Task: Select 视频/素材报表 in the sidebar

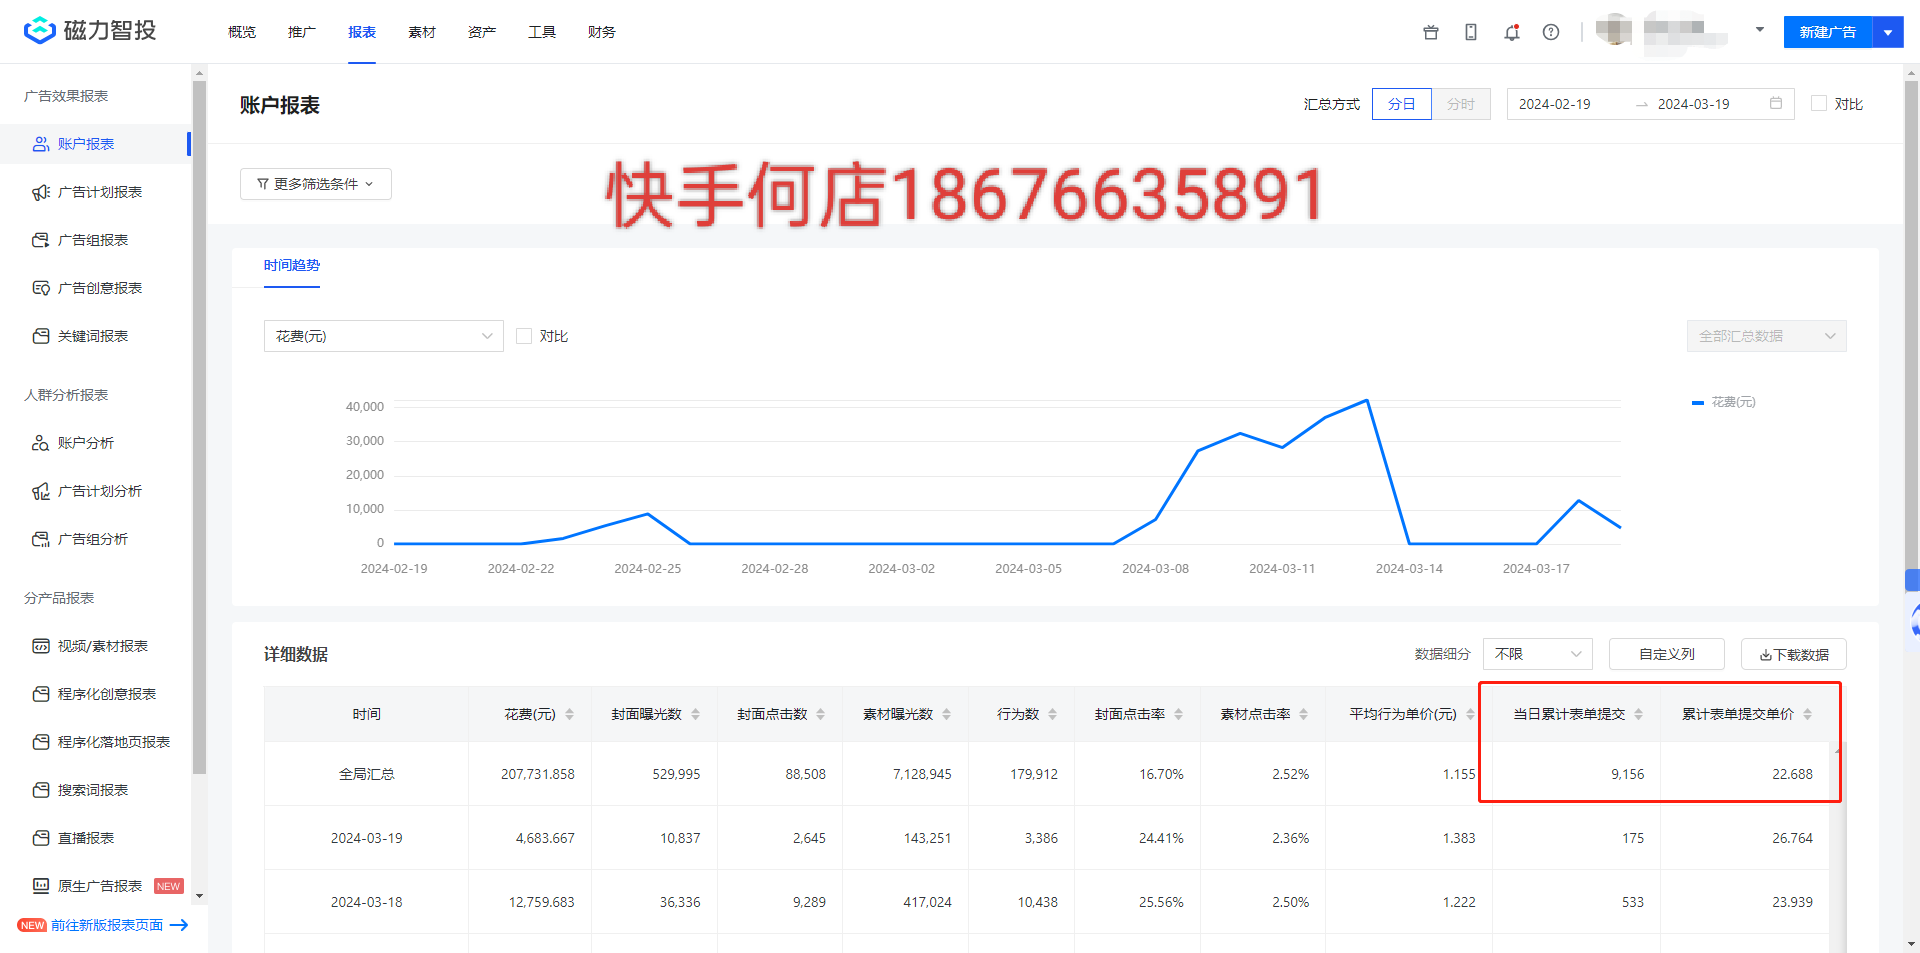Action: click(x=95, y=646)
